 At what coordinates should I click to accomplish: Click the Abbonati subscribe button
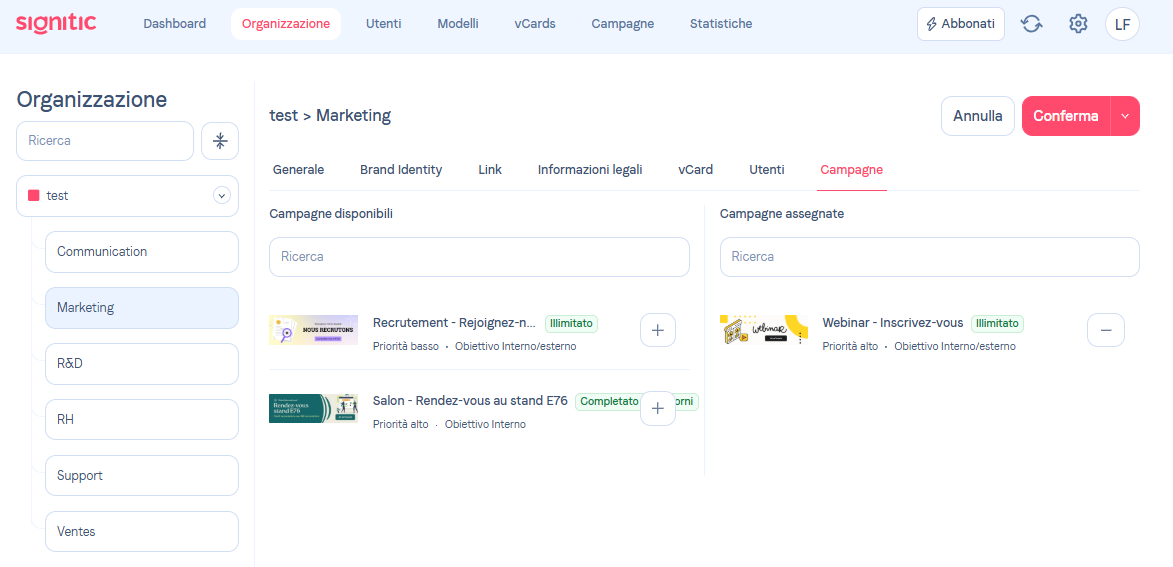coord(960,24)
